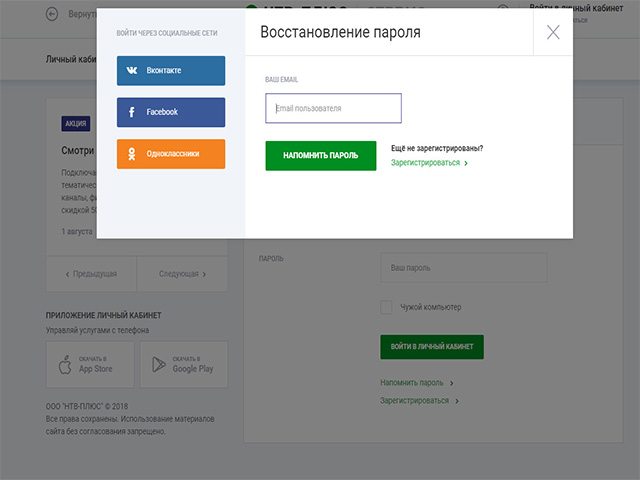Click the Одноклассники logo icon
This screenshot has height=480, width=640.
[131, 154]
